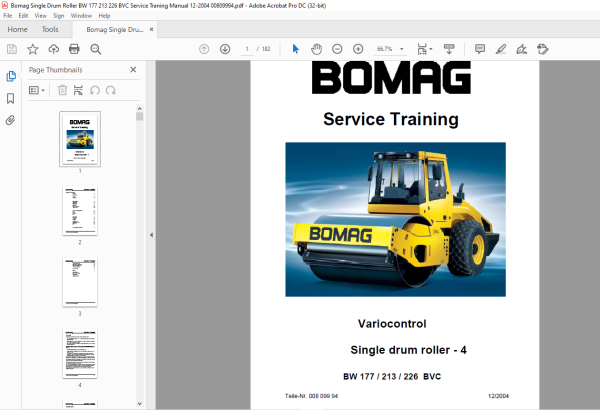Go to next page arrow
Image resolution: width=600 pixels, height=410 pixels.
225,49
